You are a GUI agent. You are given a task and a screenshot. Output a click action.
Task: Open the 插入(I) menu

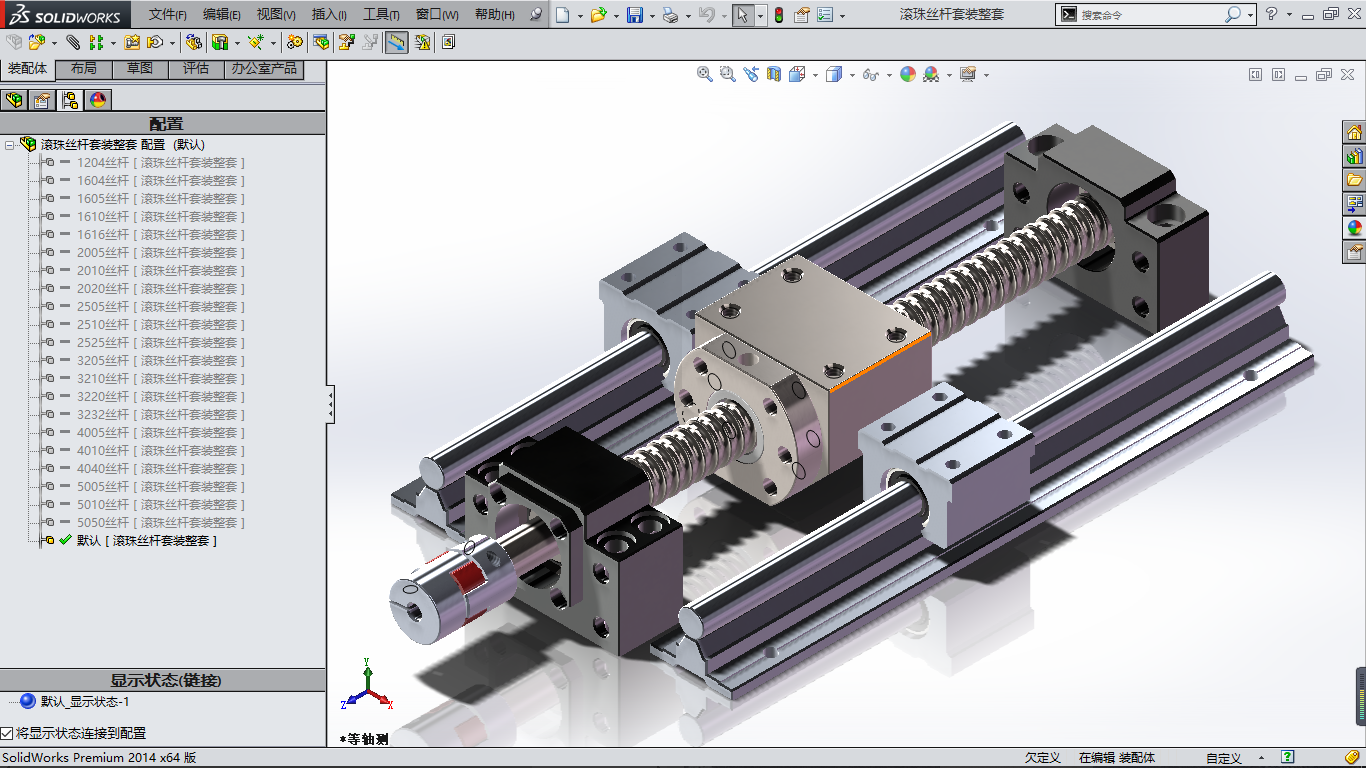[329, 15]
